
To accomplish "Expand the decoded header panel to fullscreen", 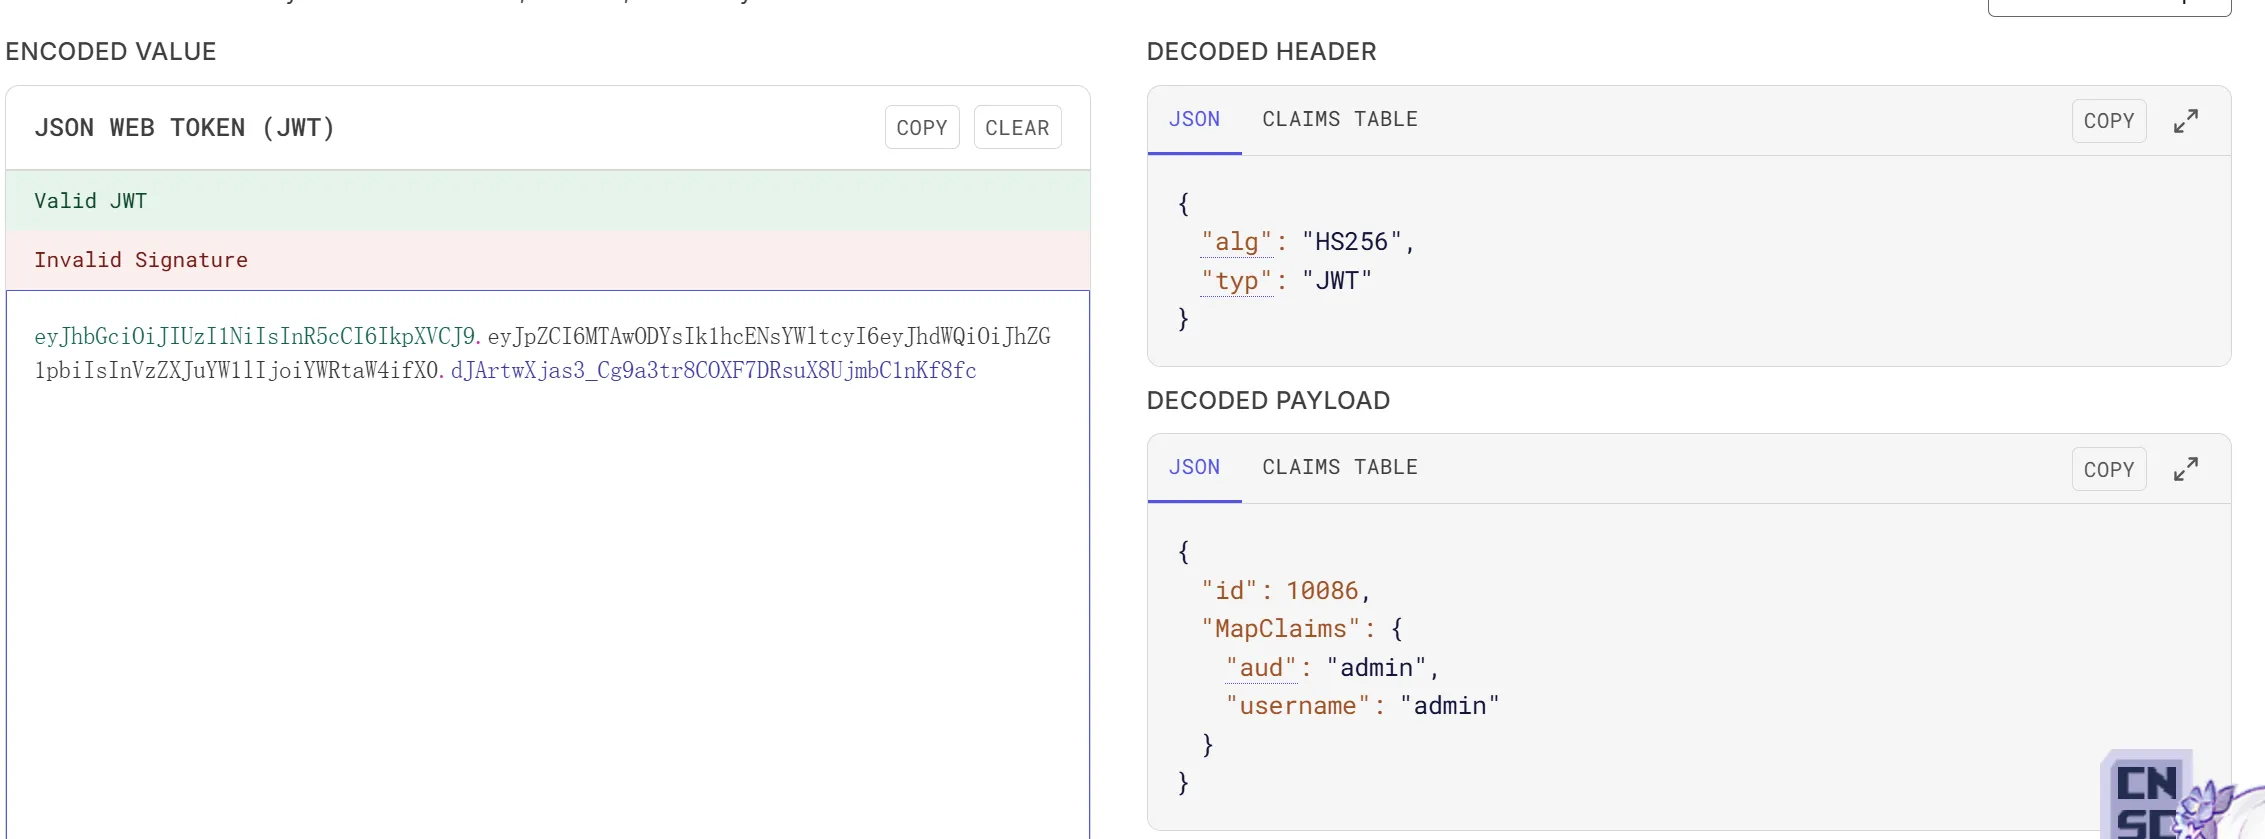I will [2186, 121].
